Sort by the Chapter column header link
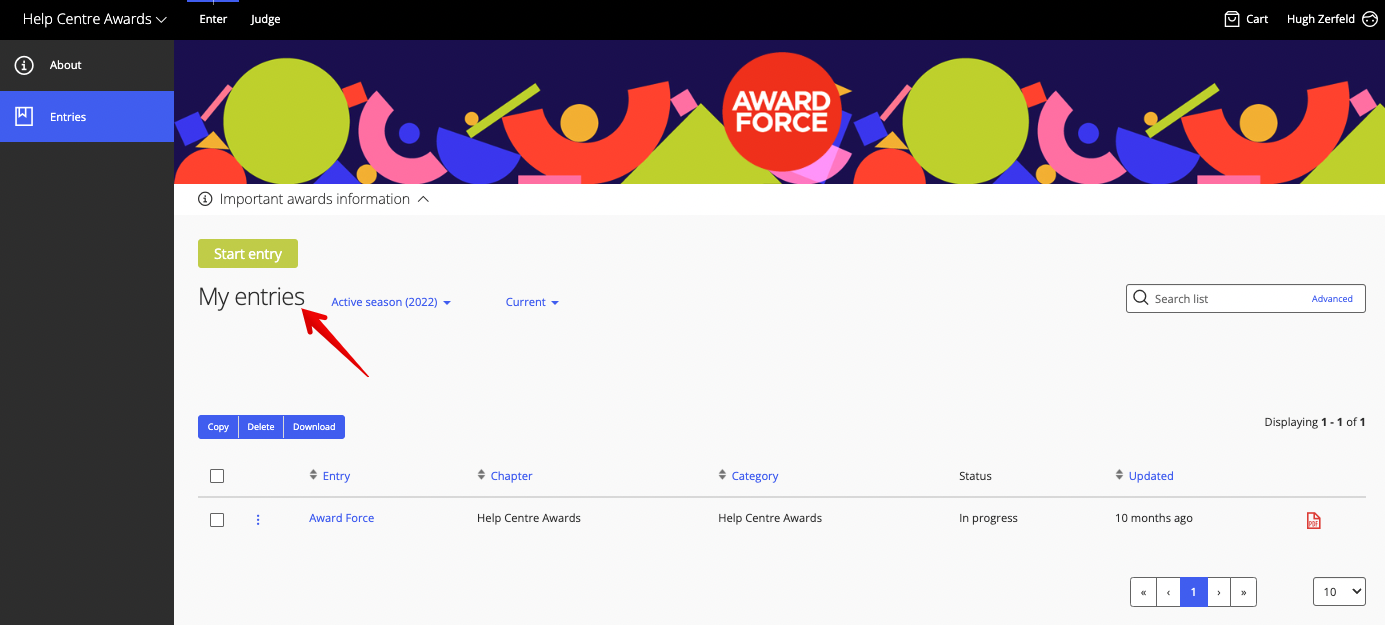1385x625 pixels. pyautogui.click(x=511, y=476)
